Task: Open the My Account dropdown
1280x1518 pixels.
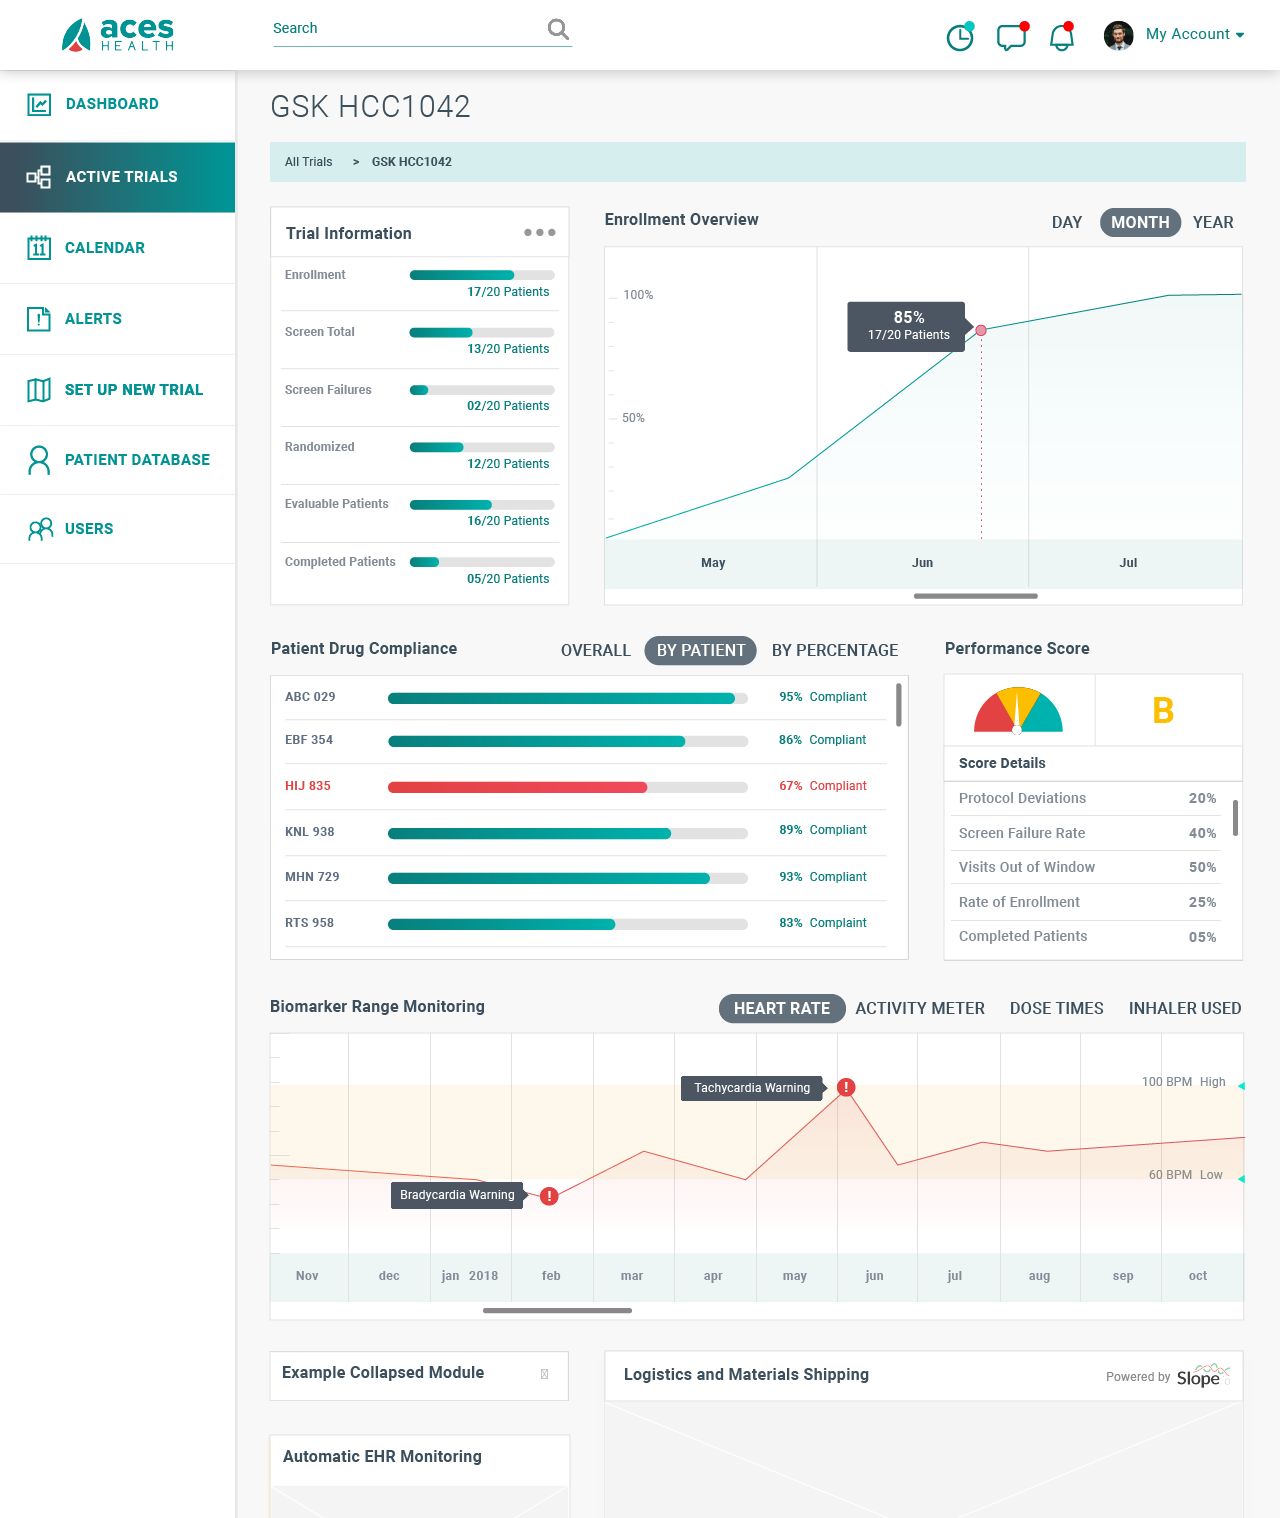Action: 1194,34
